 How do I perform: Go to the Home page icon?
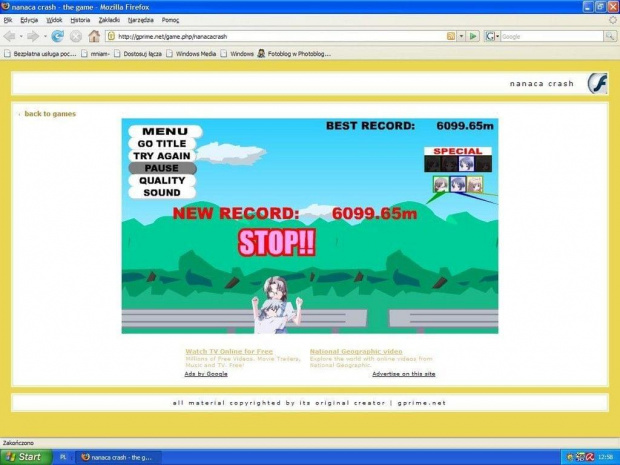94,36
